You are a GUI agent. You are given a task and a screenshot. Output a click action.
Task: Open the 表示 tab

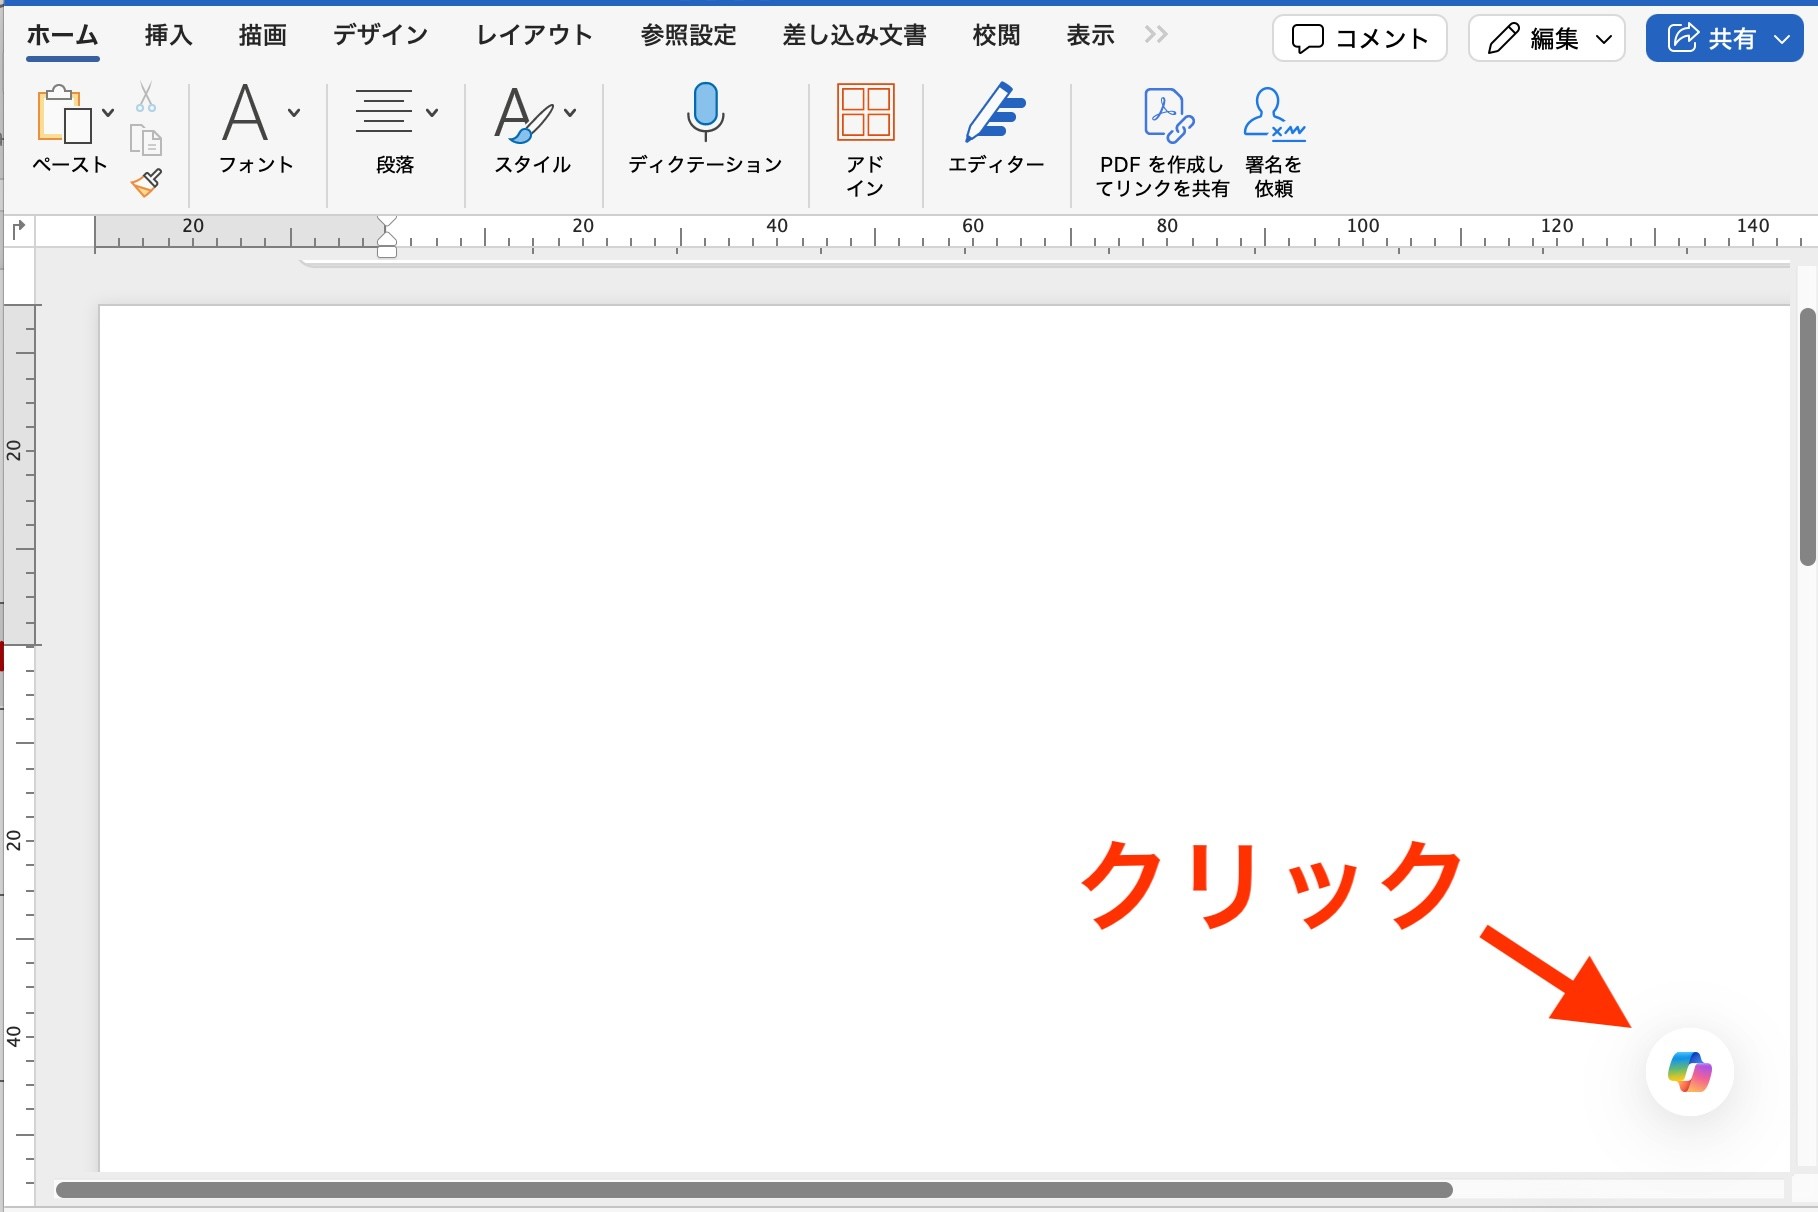1090,36
